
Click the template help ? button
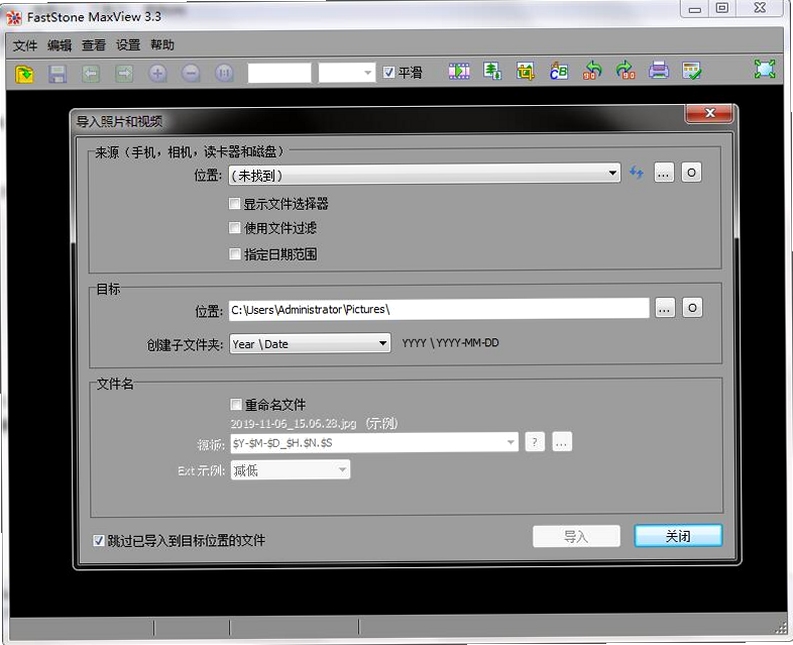pyautogui.click(x=535, y=442)
